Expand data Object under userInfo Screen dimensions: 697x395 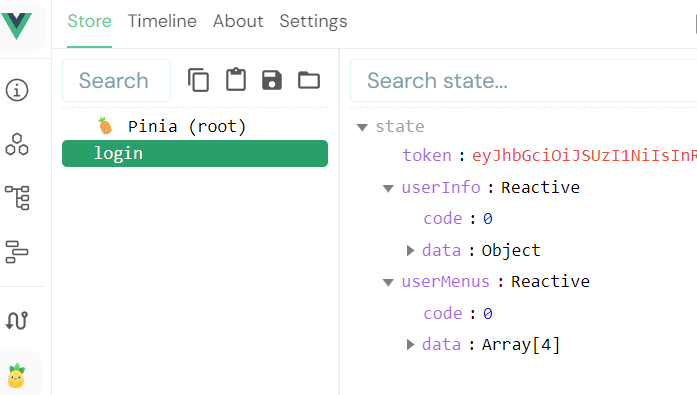[x=410, y=251]
